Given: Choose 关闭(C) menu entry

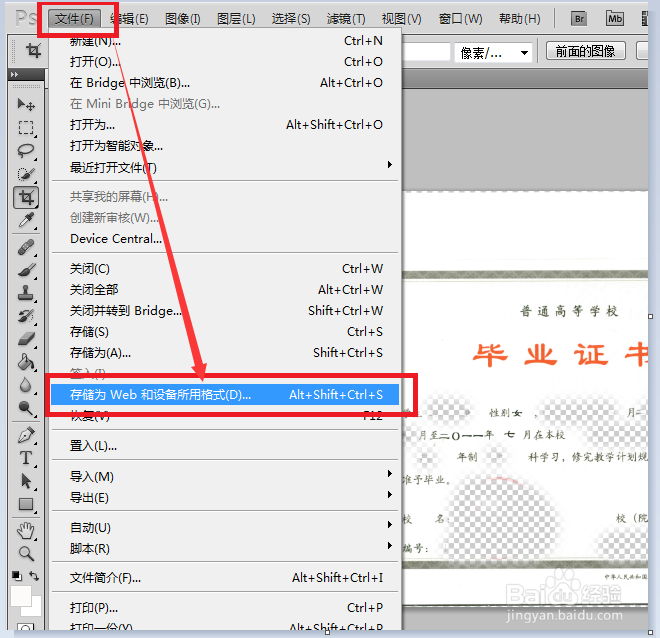Looking at the screenshot, I should pos(225,268).
